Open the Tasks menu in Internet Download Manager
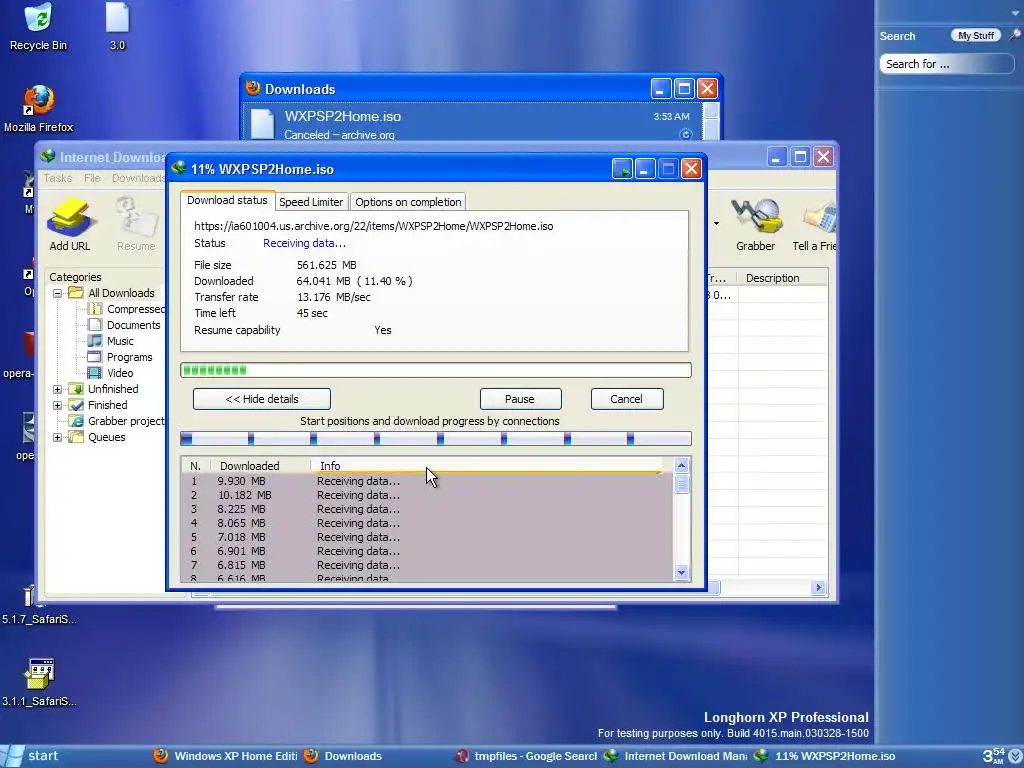1024x768 pixels. 57,178
